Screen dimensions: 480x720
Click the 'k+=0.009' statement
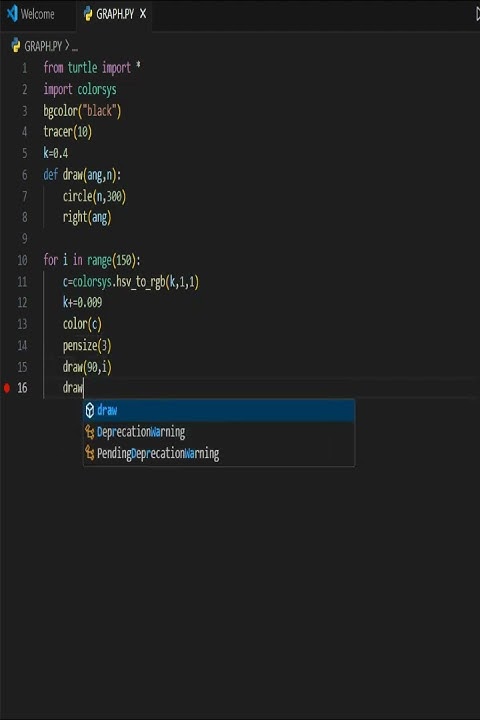coord(82,303)
